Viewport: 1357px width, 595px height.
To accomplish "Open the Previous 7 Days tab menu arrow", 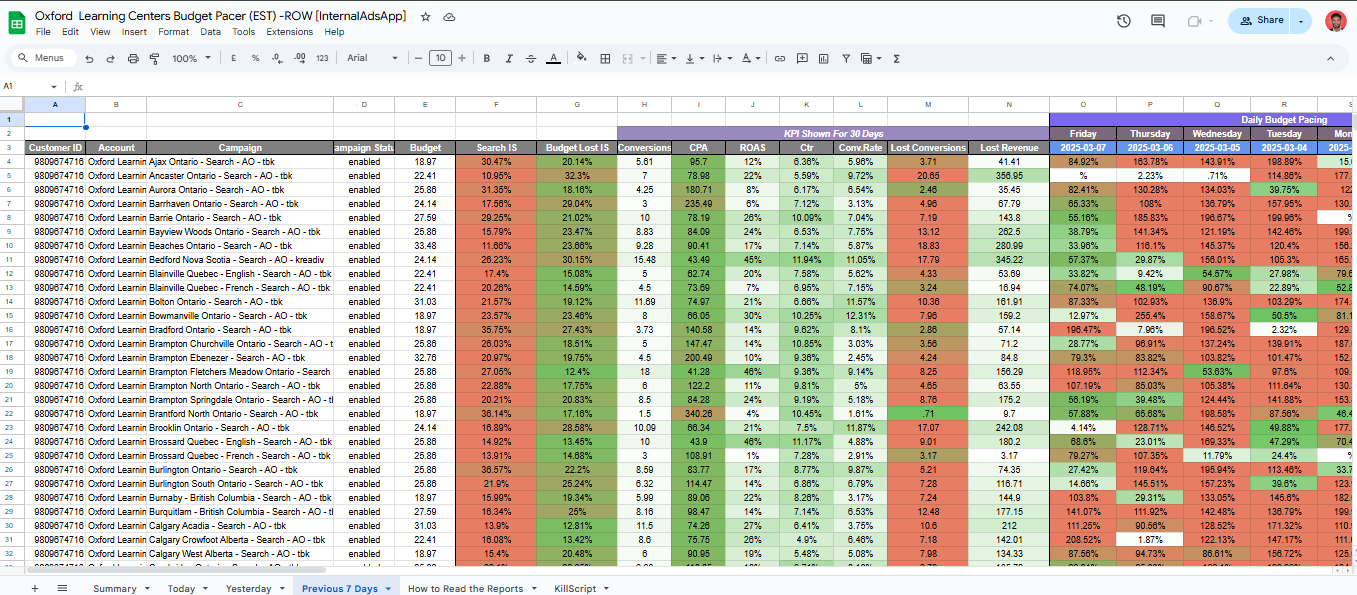I will coord(388,589).
